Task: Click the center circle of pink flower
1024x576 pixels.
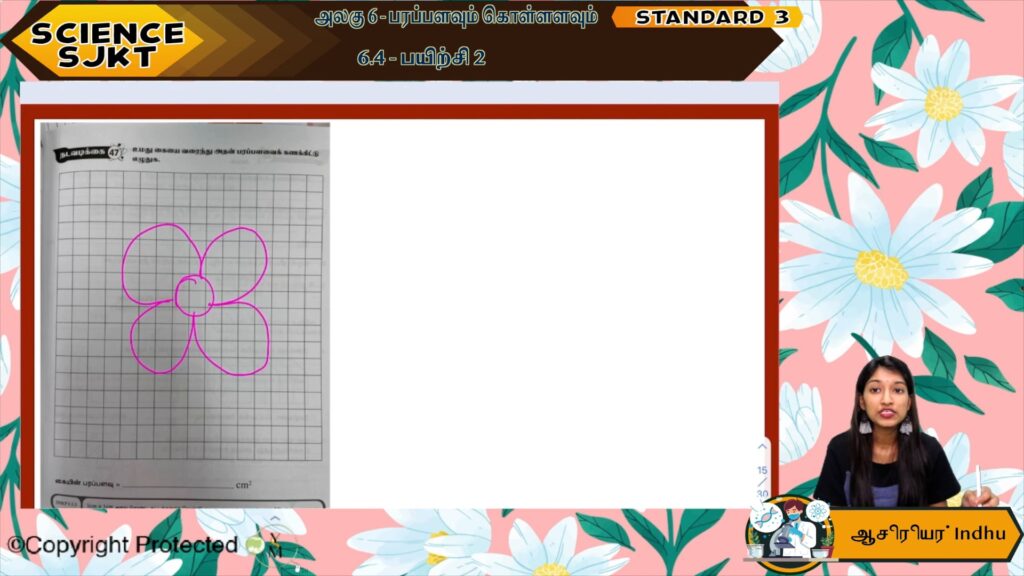Action: pyautogui.click(x=192, y=295)
